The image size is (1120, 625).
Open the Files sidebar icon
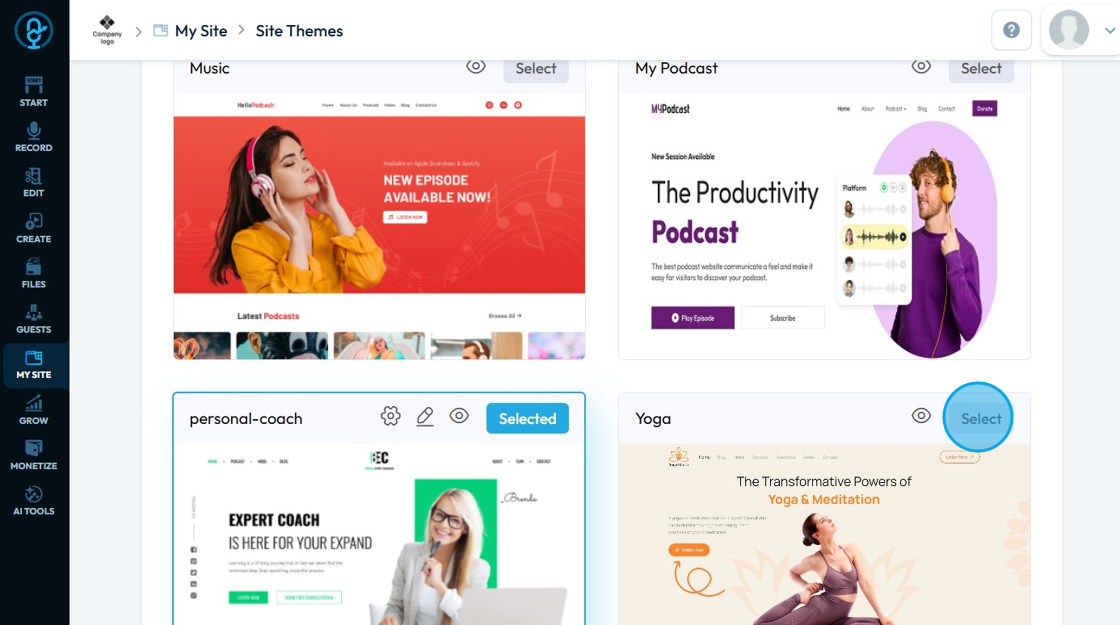coord(34,274)
